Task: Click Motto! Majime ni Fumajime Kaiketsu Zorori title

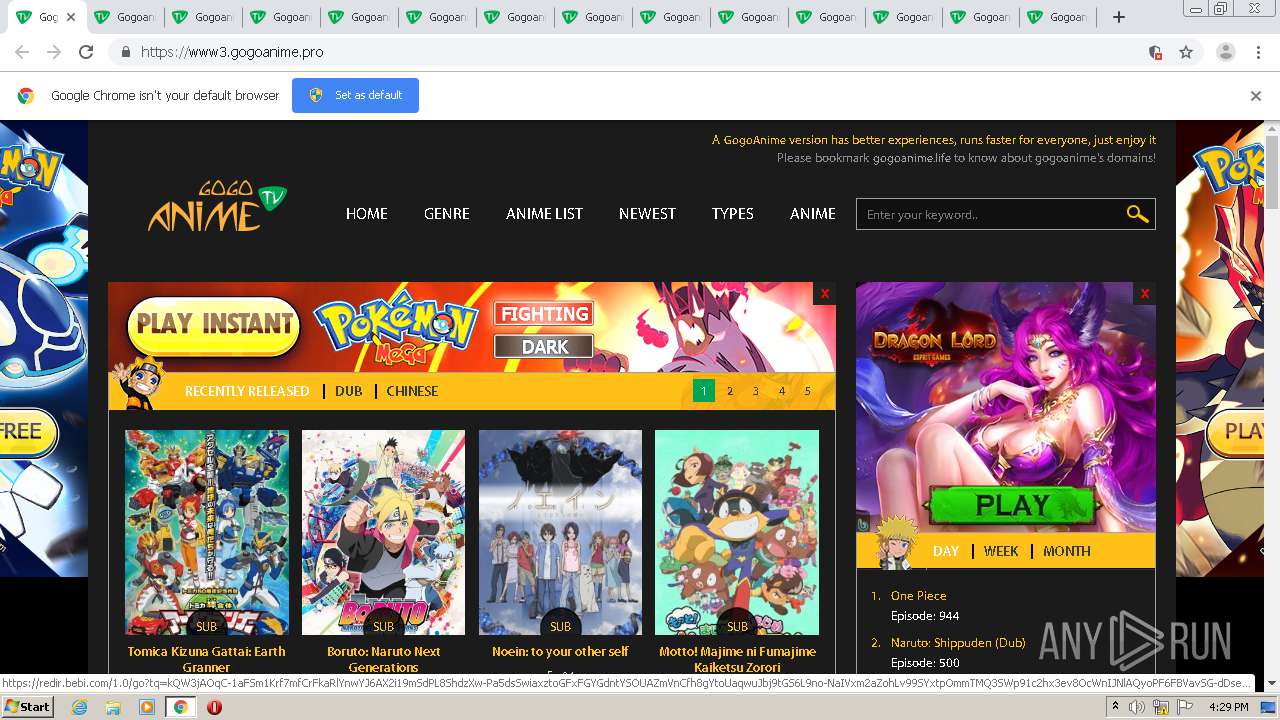Action: tap(737, 659)
